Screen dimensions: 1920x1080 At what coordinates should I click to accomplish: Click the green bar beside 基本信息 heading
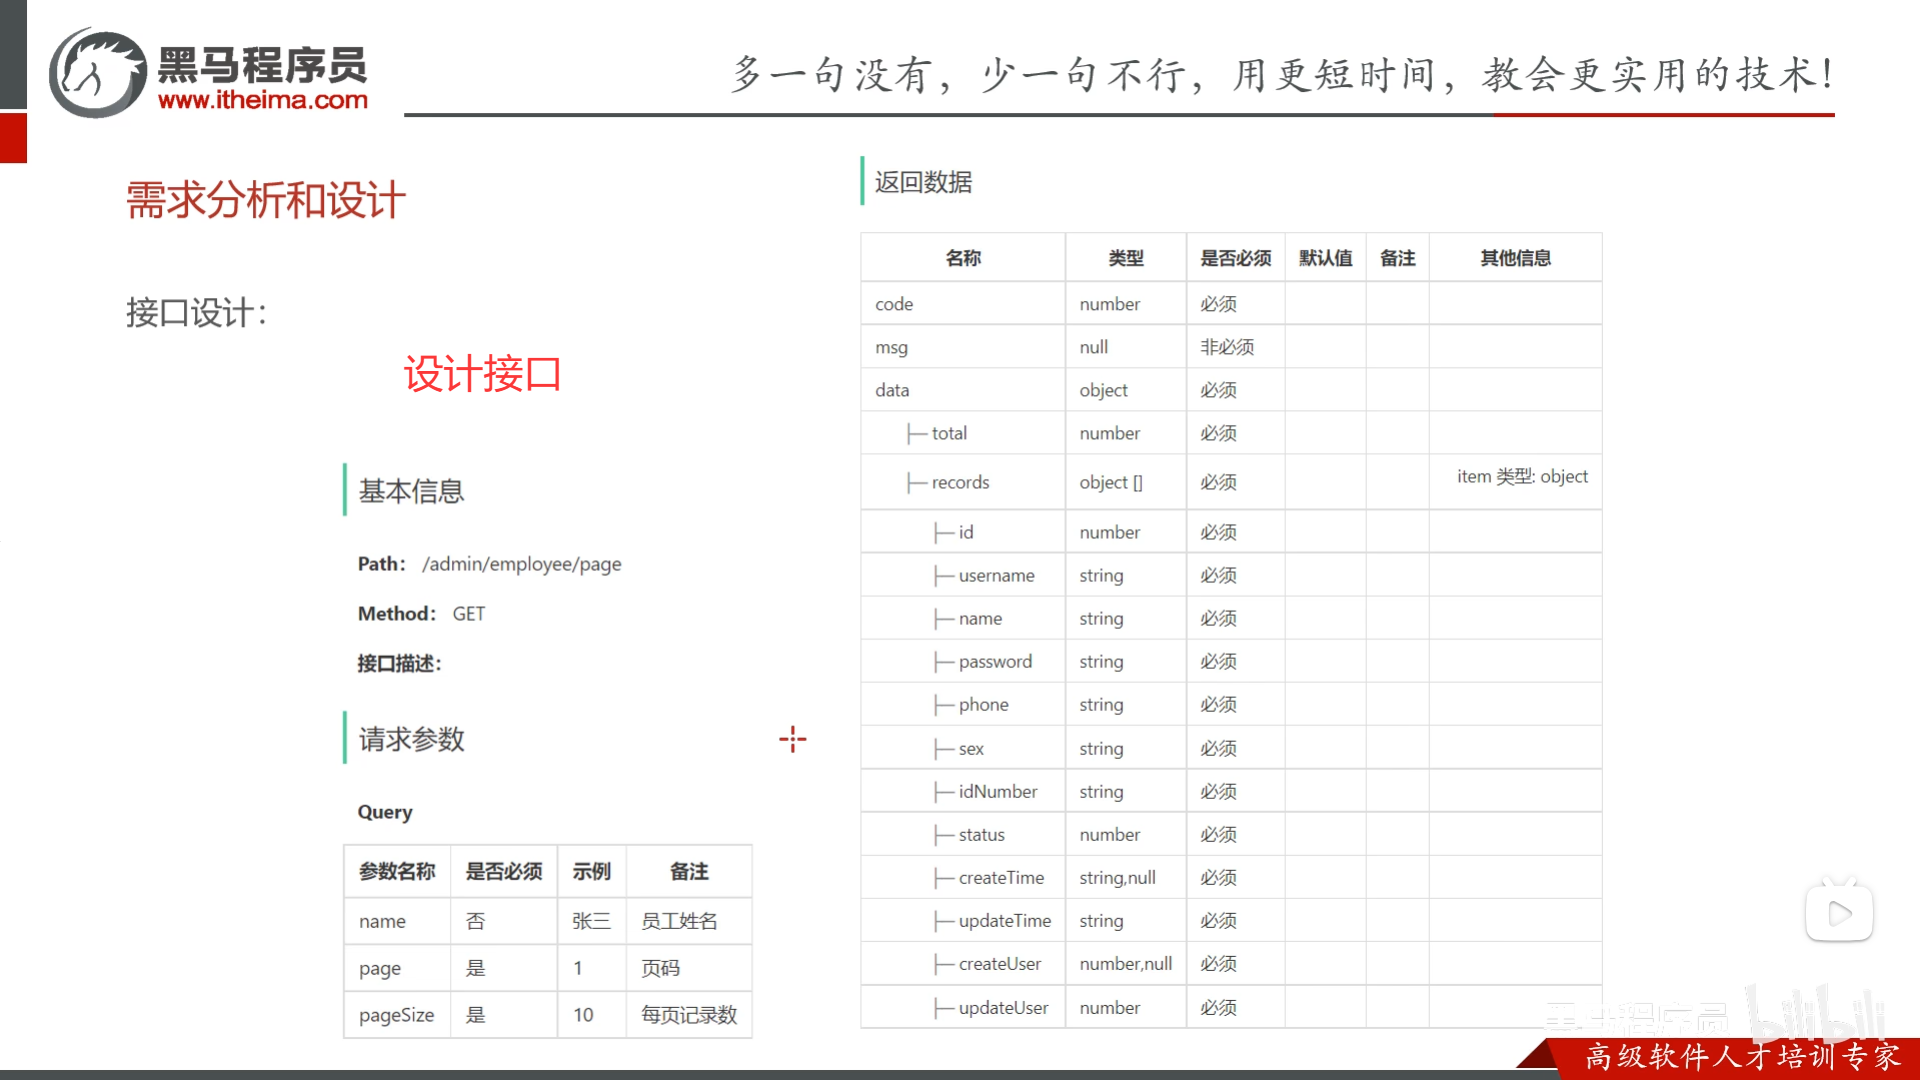(345, 491)
